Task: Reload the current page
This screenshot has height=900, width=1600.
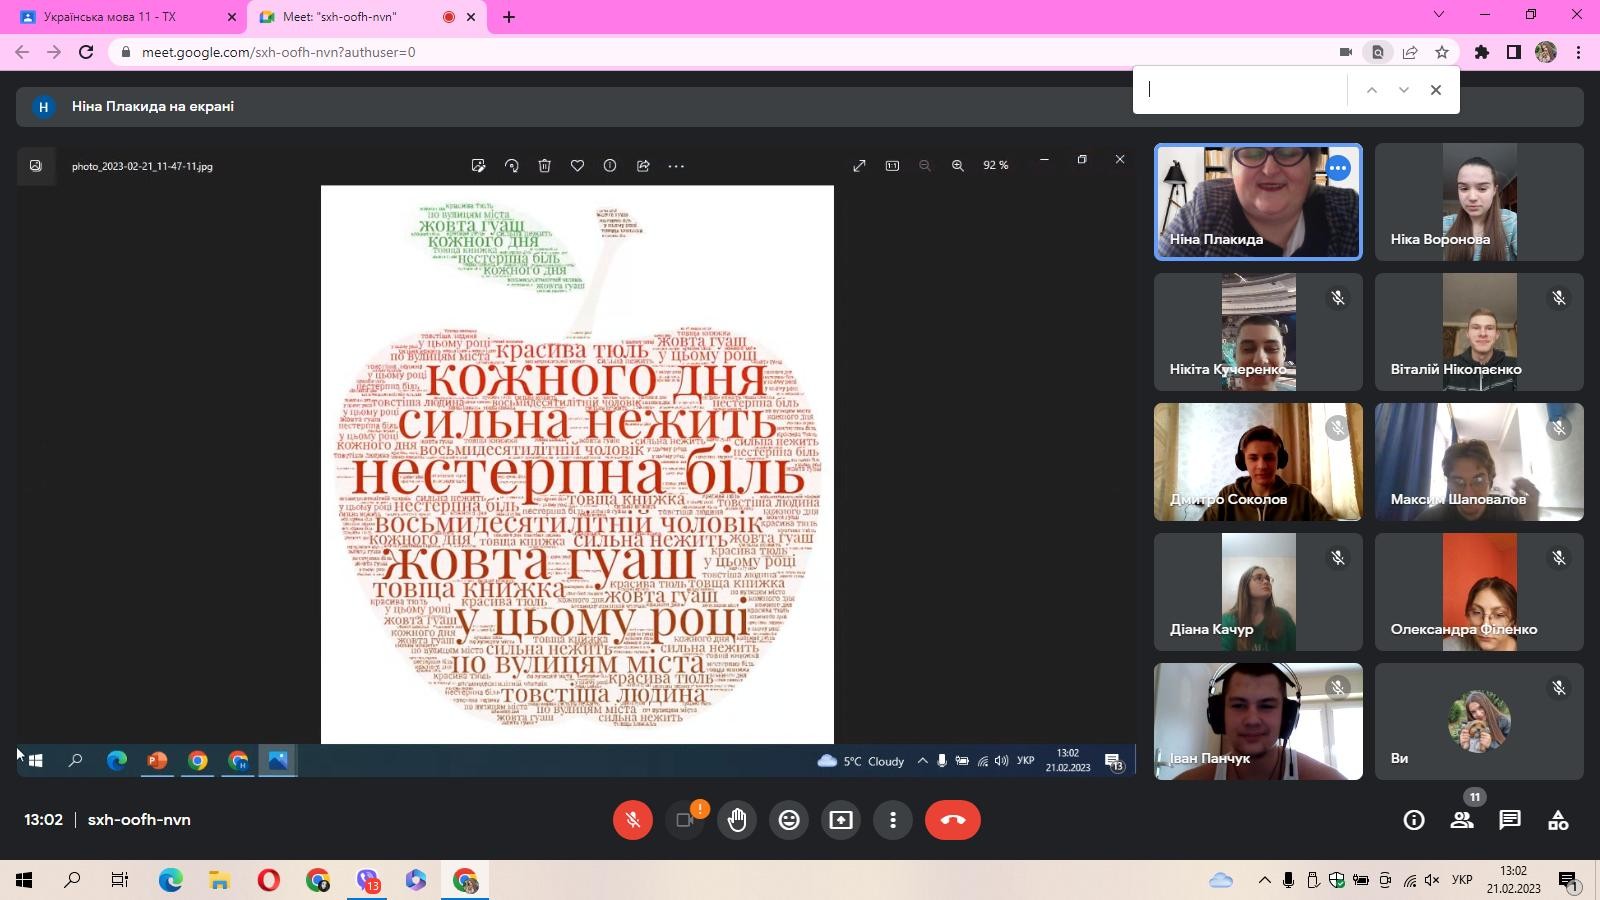Action: click(x=86, y=52)
